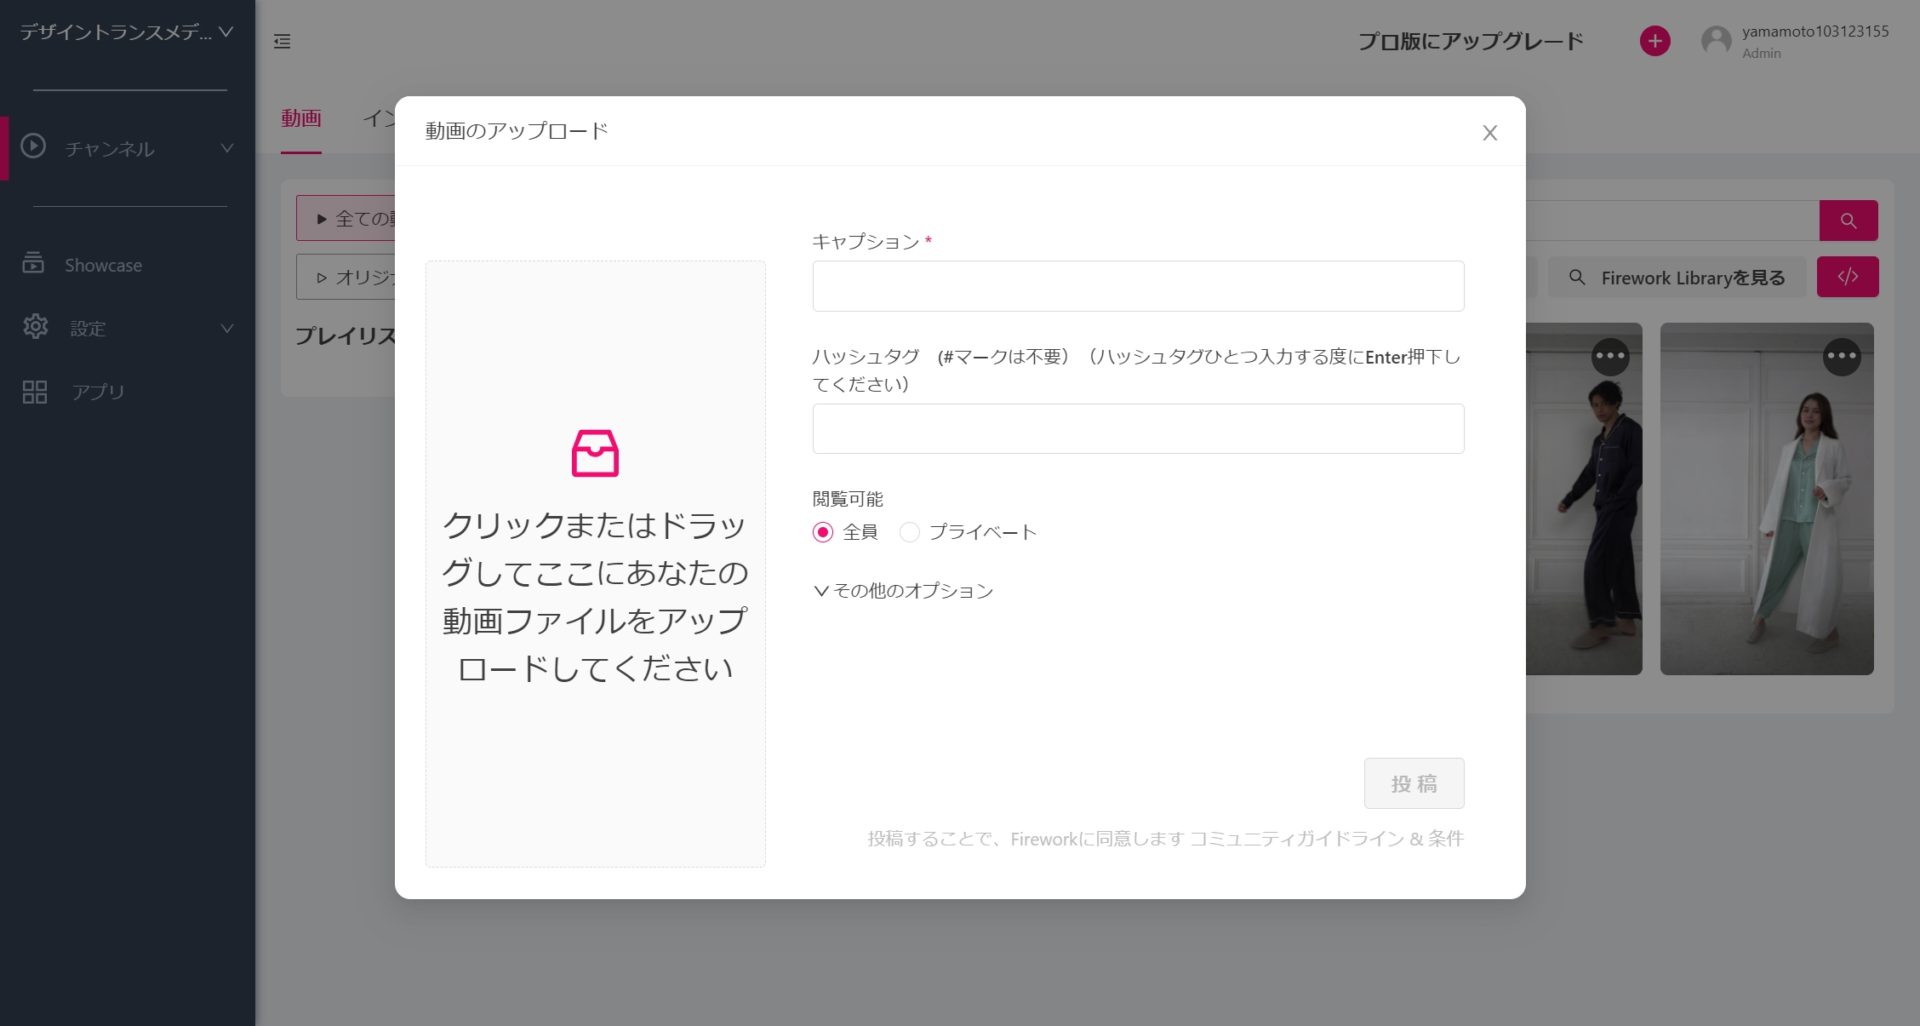Screen dimensions: 1920x1026
Task: Click the red plus create button
Action: [x=1654, y=41]
